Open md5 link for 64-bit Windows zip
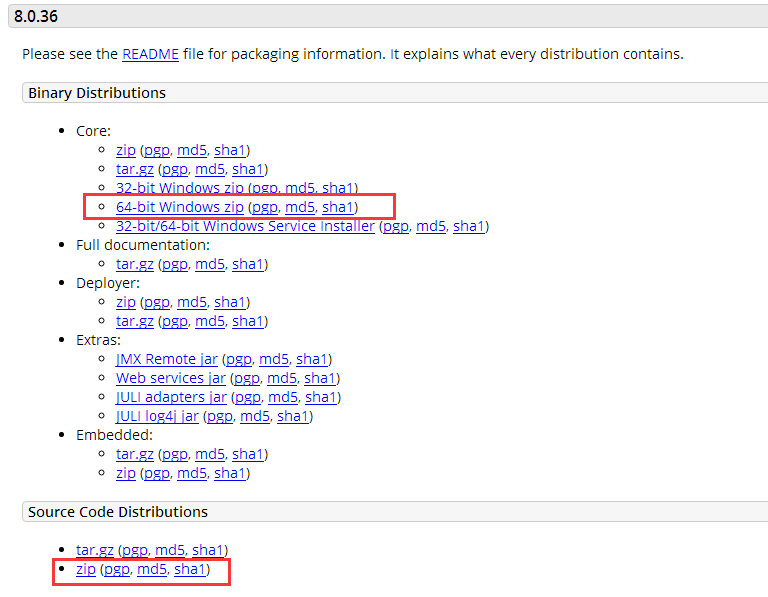 click(300, 207)
